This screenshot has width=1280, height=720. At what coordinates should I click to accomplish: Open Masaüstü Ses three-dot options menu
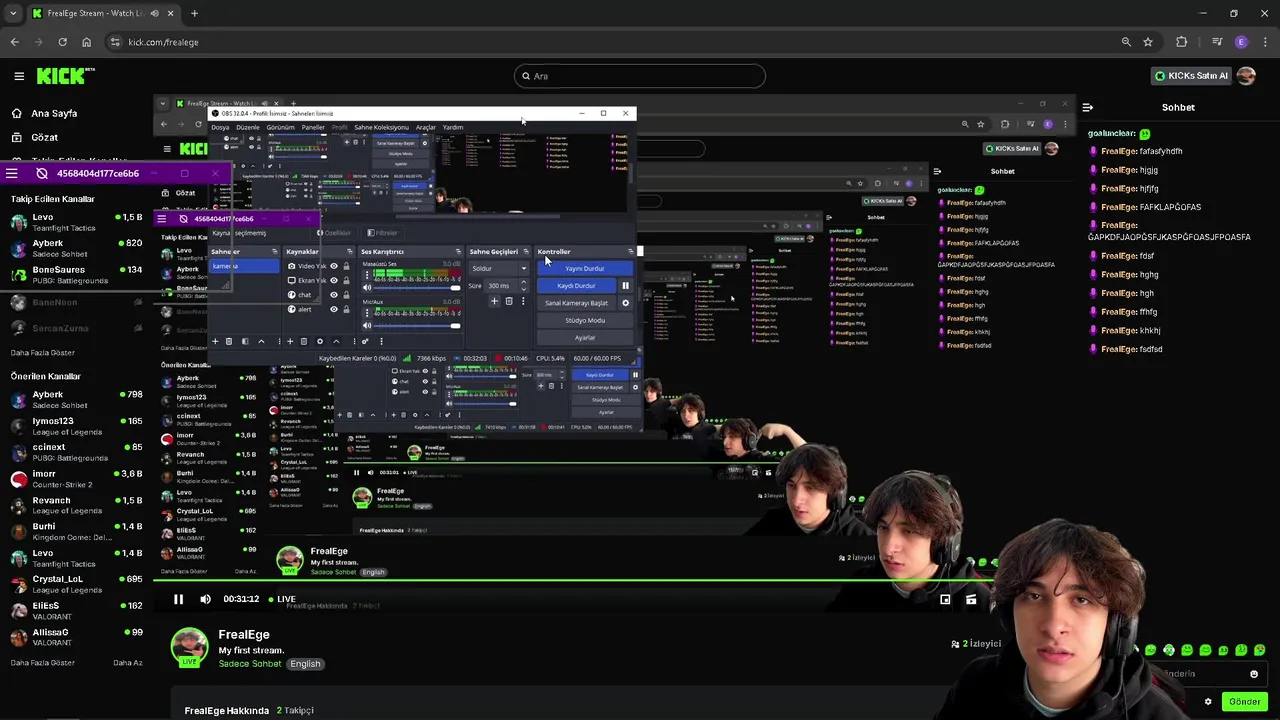(x=367, y=274)
